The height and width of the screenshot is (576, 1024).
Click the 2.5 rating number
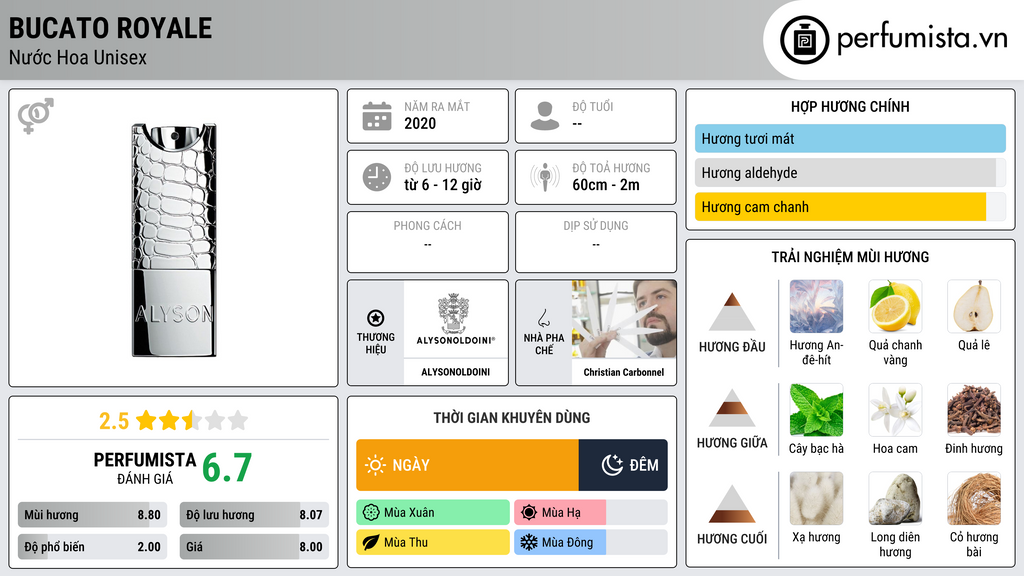pyautogui.click(x=114, y=421)
